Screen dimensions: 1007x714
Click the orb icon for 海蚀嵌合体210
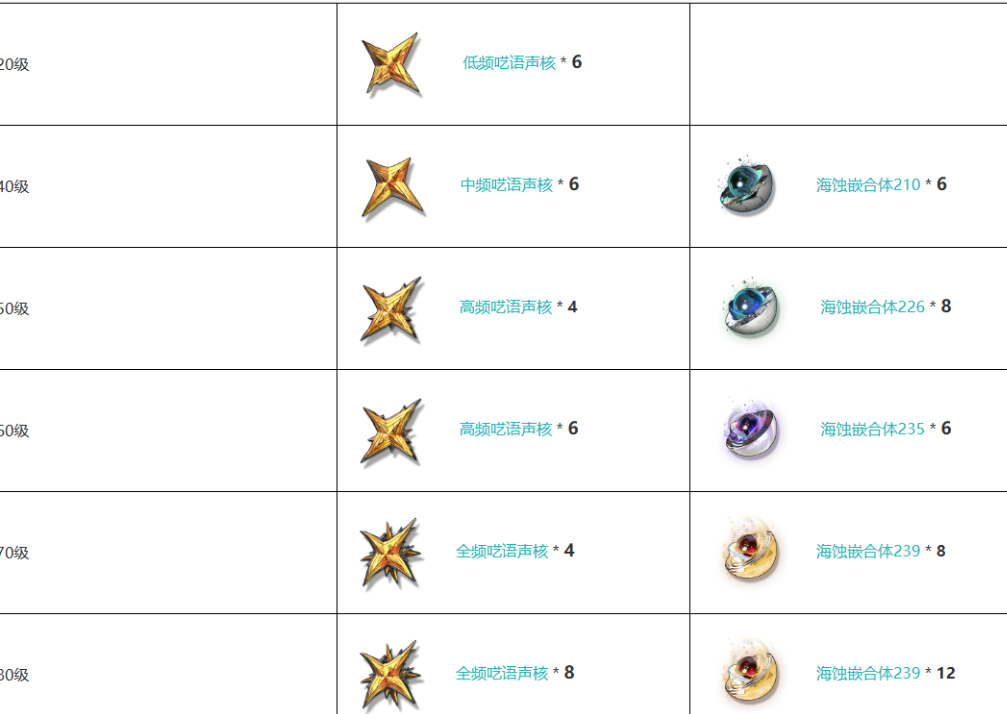click(x=746, y=186)
